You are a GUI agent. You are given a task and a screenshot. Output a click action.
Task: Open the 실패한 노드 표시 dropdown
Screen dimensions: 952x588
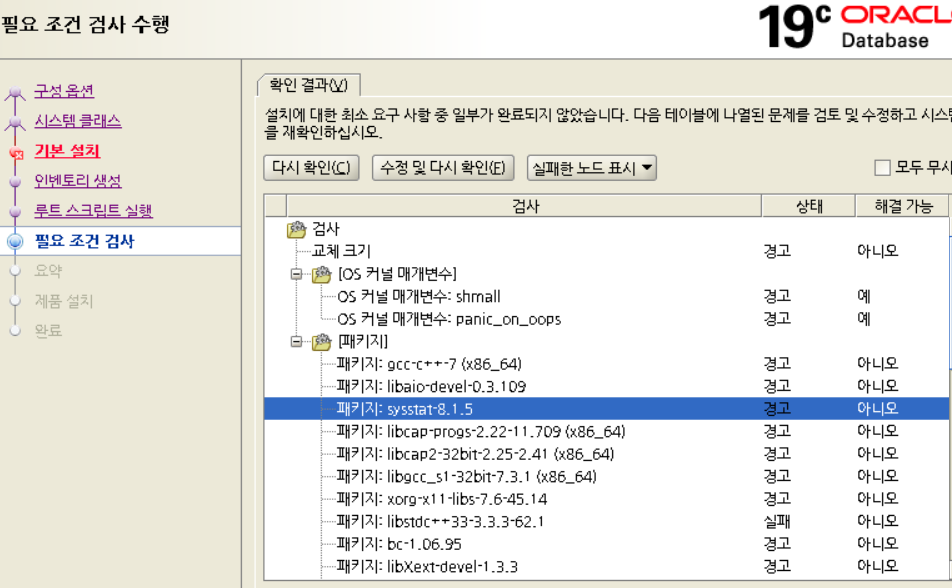592,168
